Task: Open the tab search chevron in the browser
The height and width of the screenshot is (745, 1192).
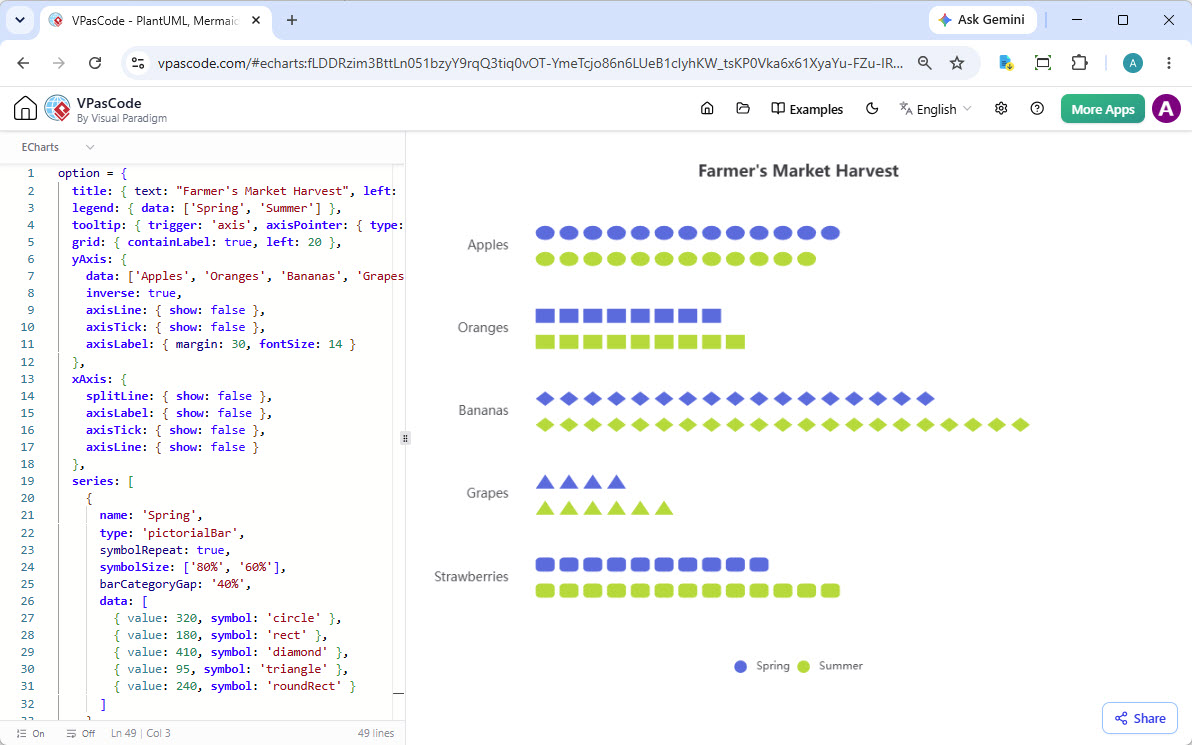Action: (20, 21)
